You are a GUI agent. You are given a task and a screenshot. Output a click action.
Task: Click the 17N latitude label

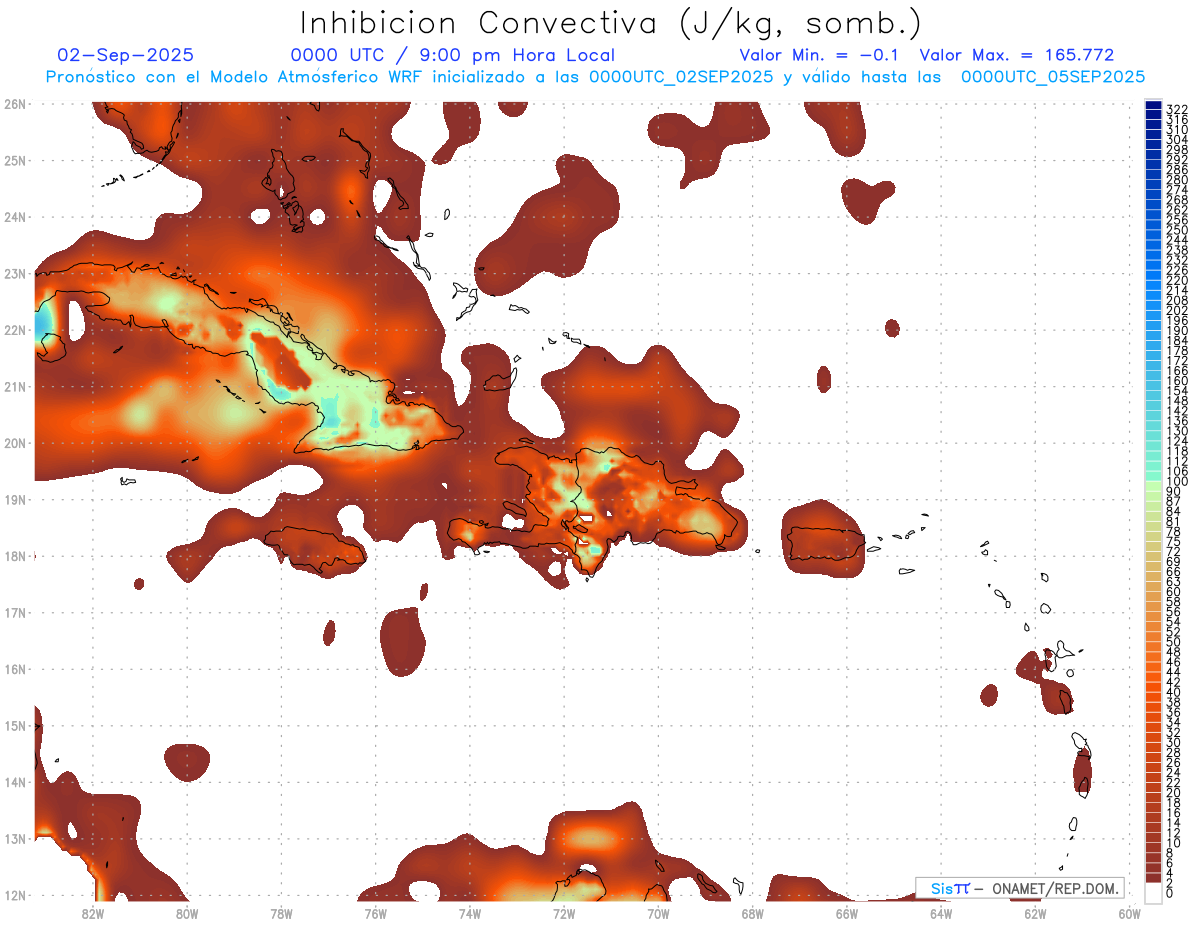click(x=15, y=612)
